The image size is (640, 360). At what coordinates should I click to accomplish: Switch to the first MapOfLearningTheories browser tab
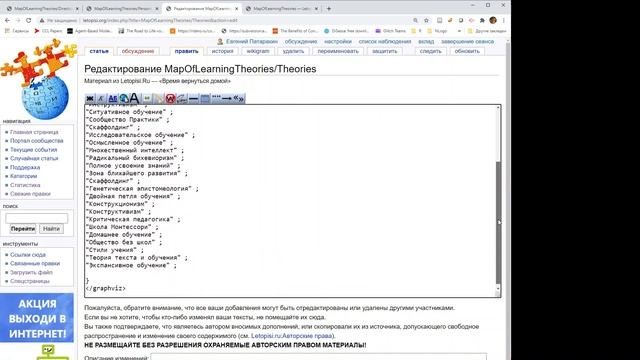42,8
